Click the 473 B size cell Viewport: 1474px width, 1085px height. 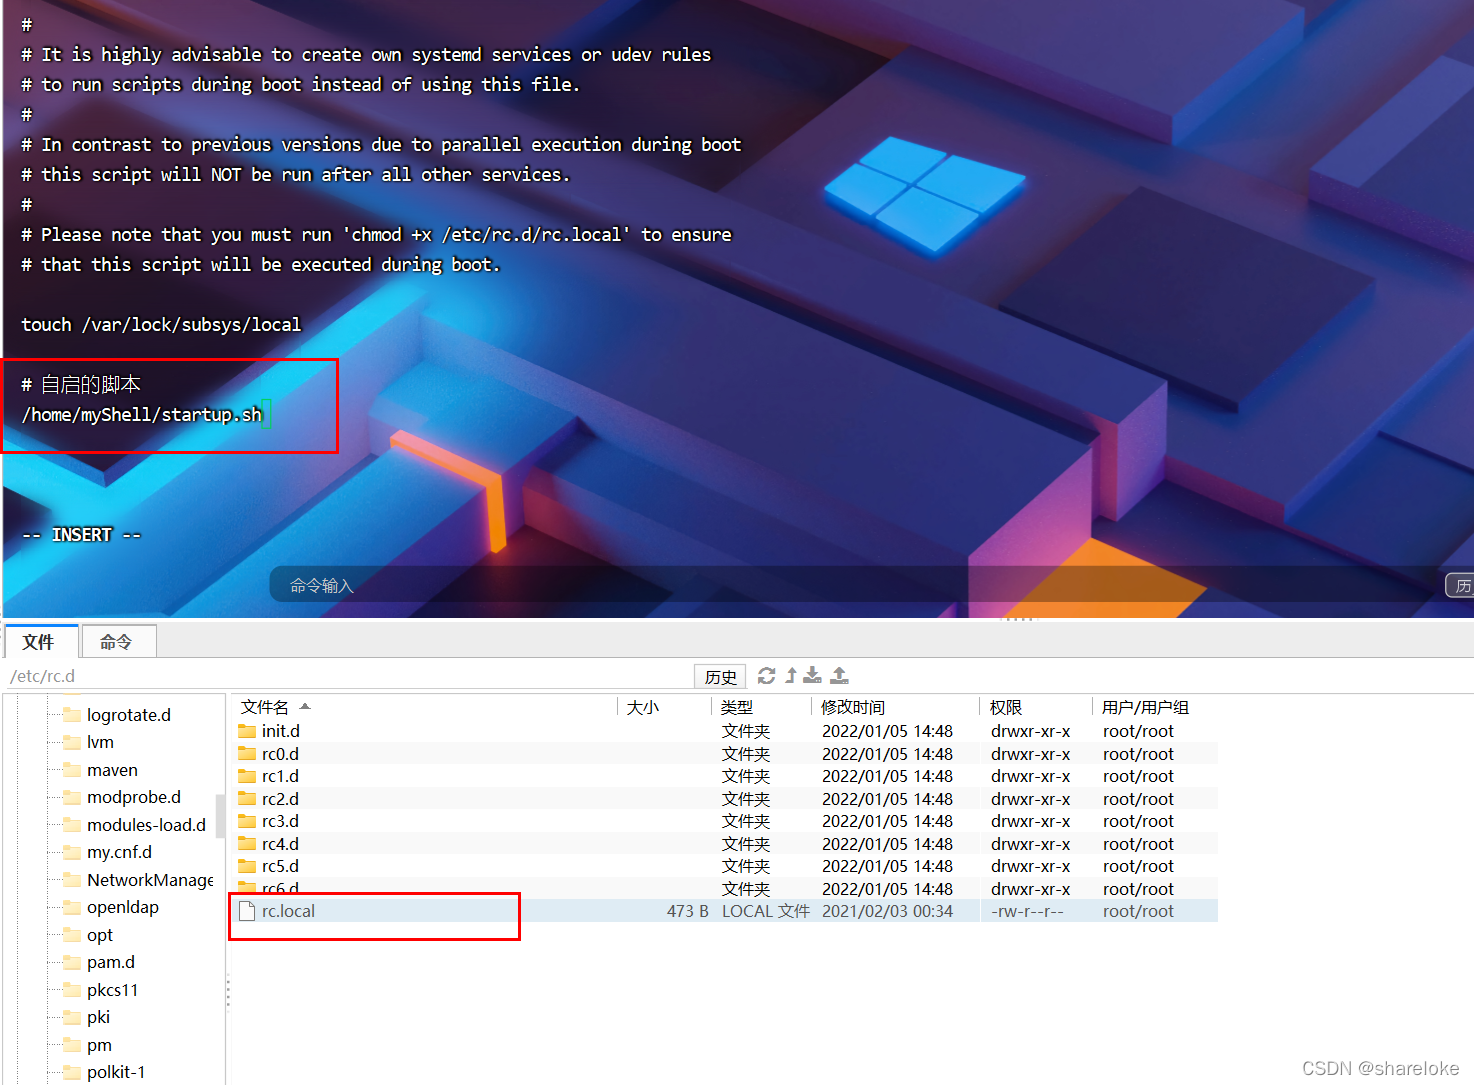(x=688, y=911)
